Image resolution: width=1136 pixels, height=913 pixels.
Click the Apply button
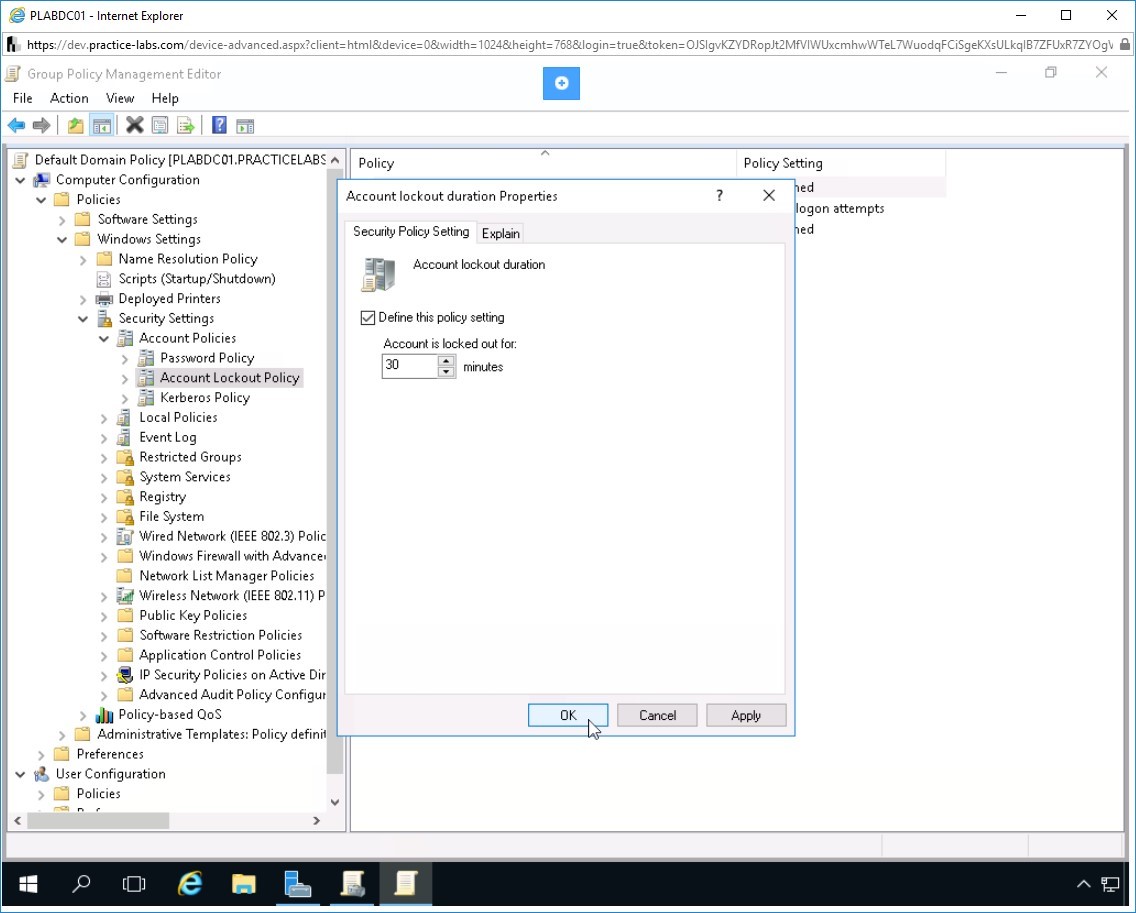coord(746,715)
